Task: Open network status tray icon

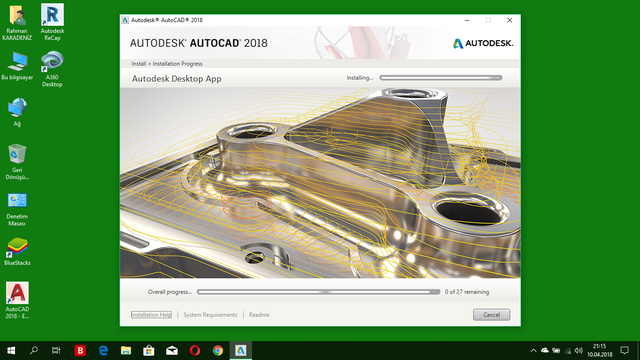Action: 568,351
